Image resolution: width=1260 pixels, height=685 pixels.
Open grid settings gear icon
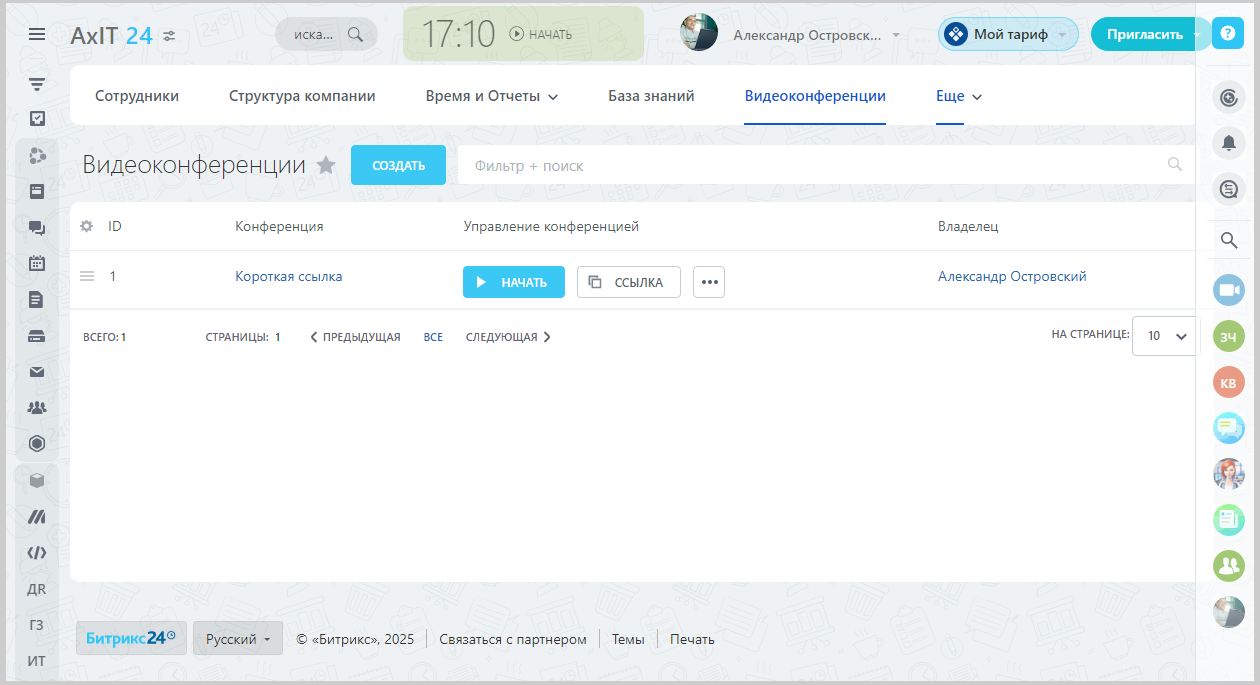click(87, 226)
